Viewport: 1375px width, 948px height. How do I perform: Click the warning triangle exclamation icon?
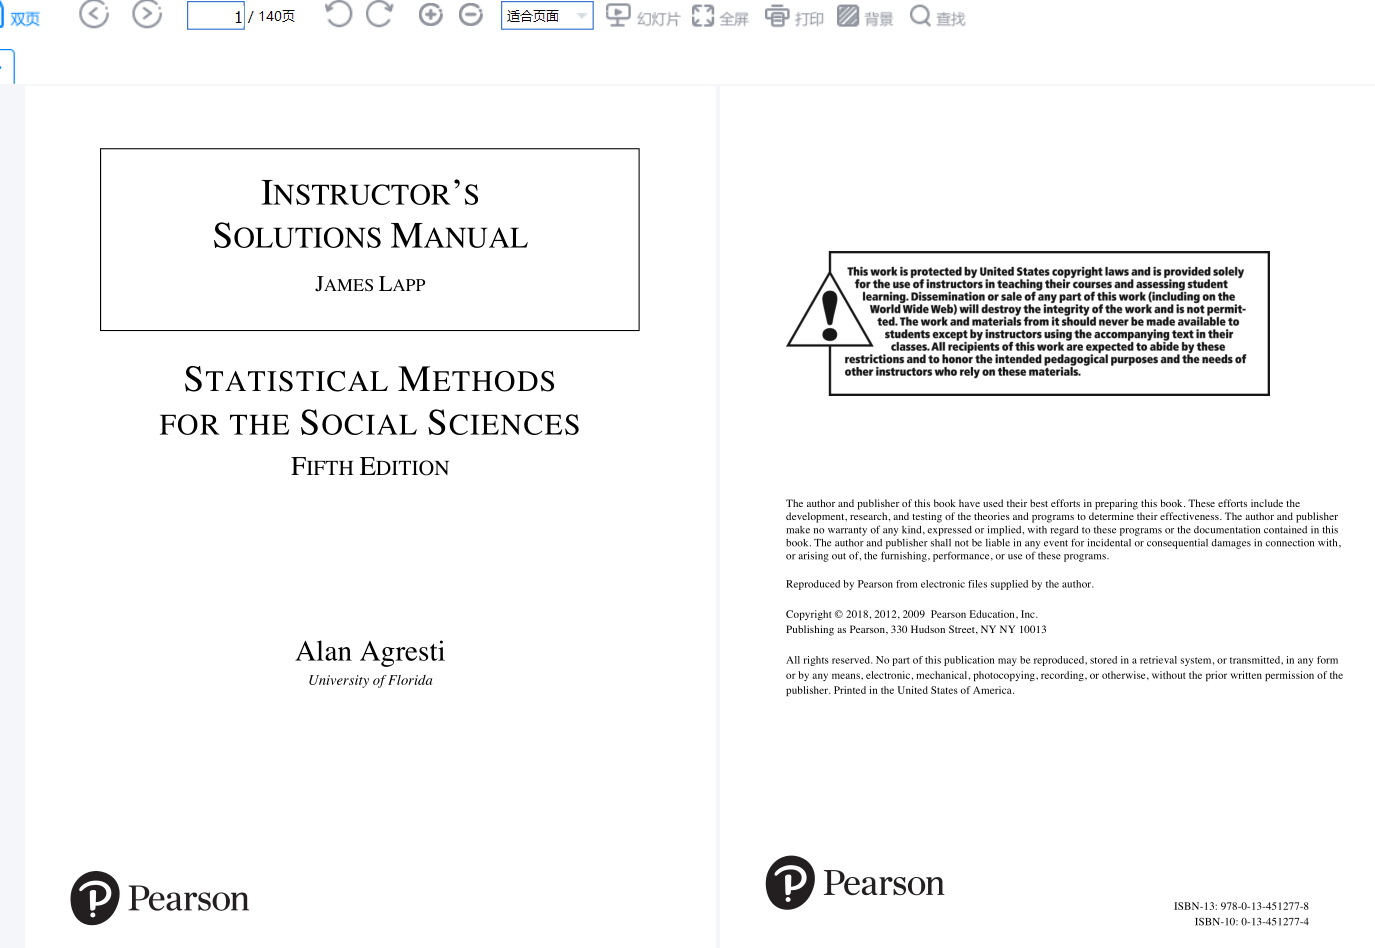tap(829, 313)
